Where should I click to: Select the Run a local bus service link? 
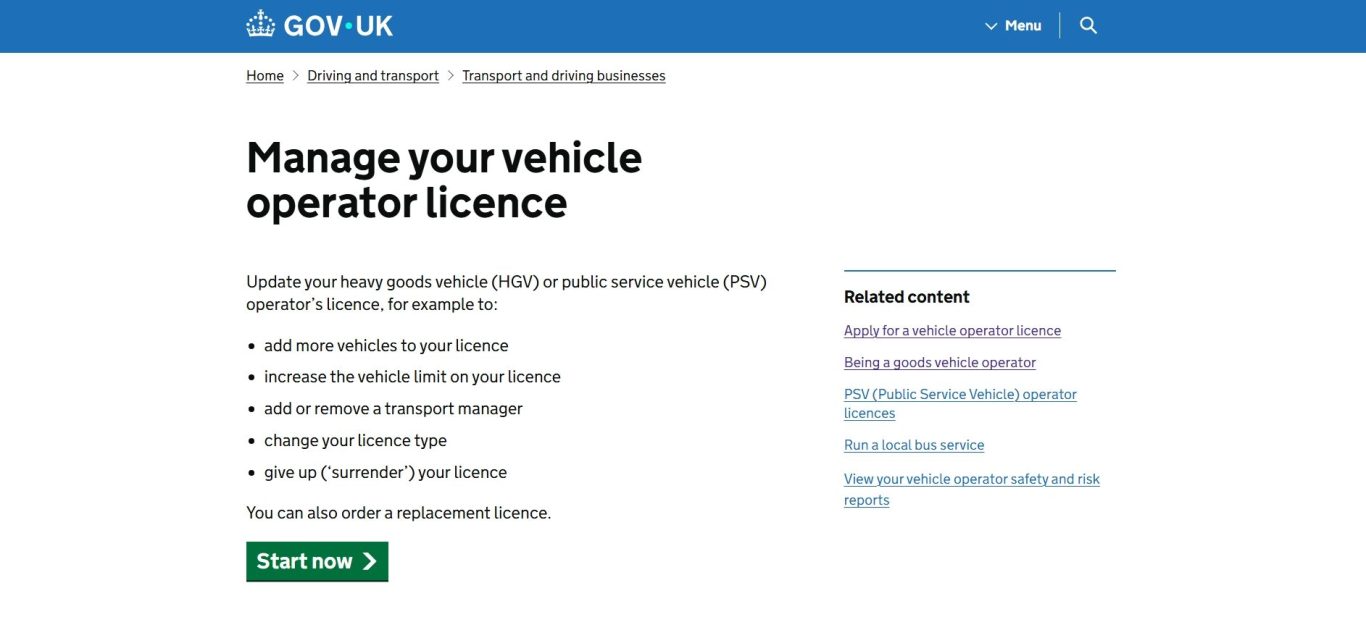(913, 446)
